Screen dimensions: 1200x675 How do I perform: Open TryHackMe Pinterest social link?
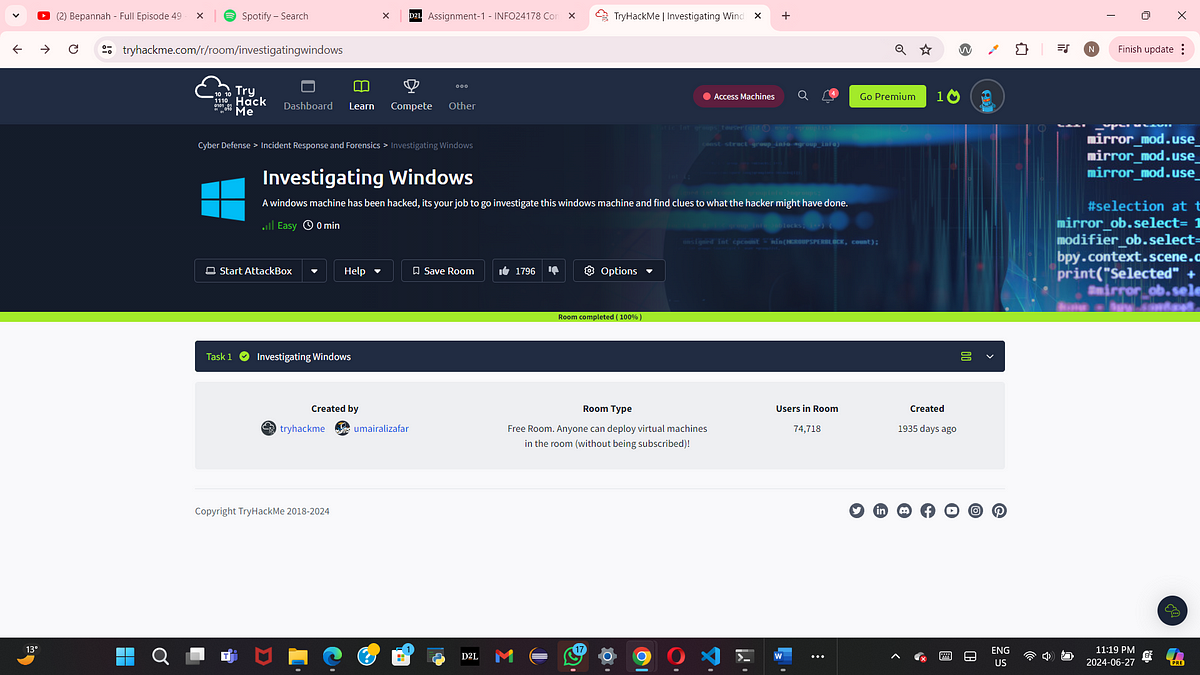coord(999,510)
